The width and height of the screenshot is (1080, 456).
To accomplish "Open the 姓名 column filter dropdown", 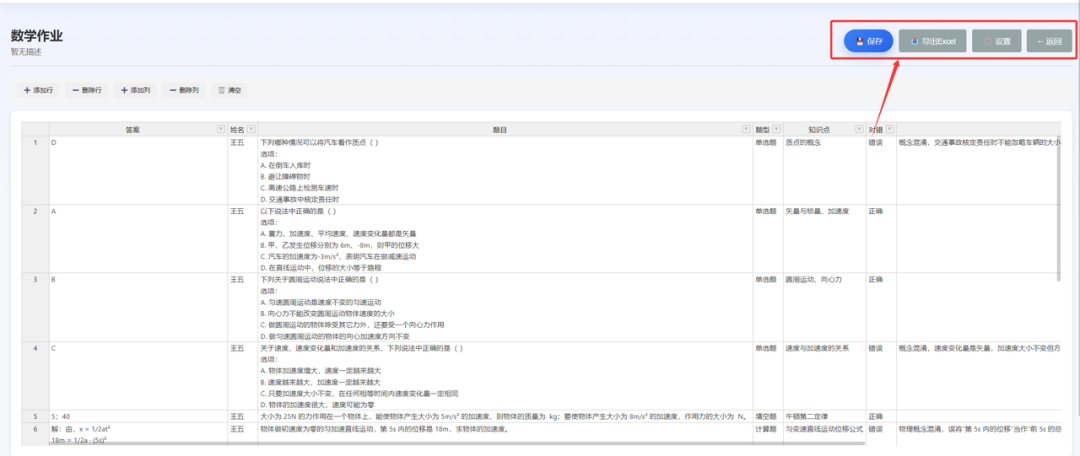I will tap(251, 129).
